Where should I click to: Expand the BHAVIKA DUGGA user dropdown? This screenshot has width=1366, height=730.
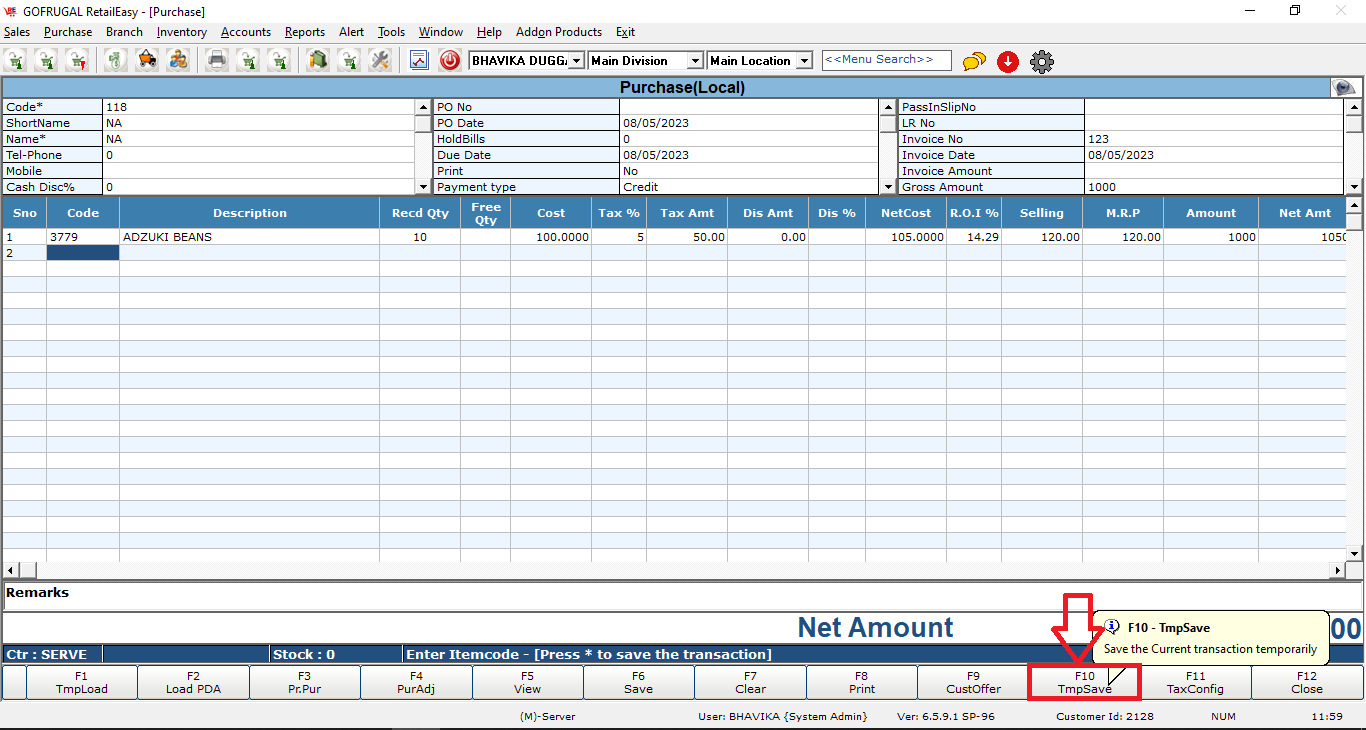[576, 61]
